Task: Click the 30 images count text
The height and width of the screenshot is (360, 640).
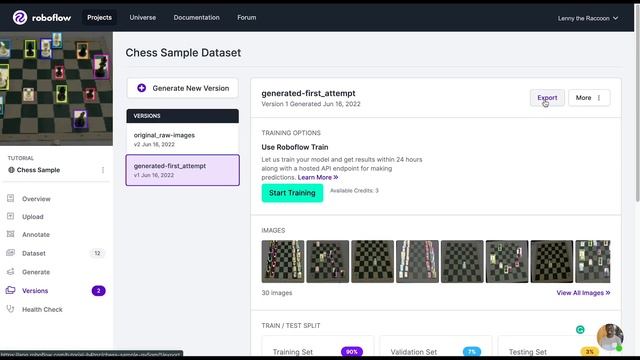Action: (x=277, y=293)
